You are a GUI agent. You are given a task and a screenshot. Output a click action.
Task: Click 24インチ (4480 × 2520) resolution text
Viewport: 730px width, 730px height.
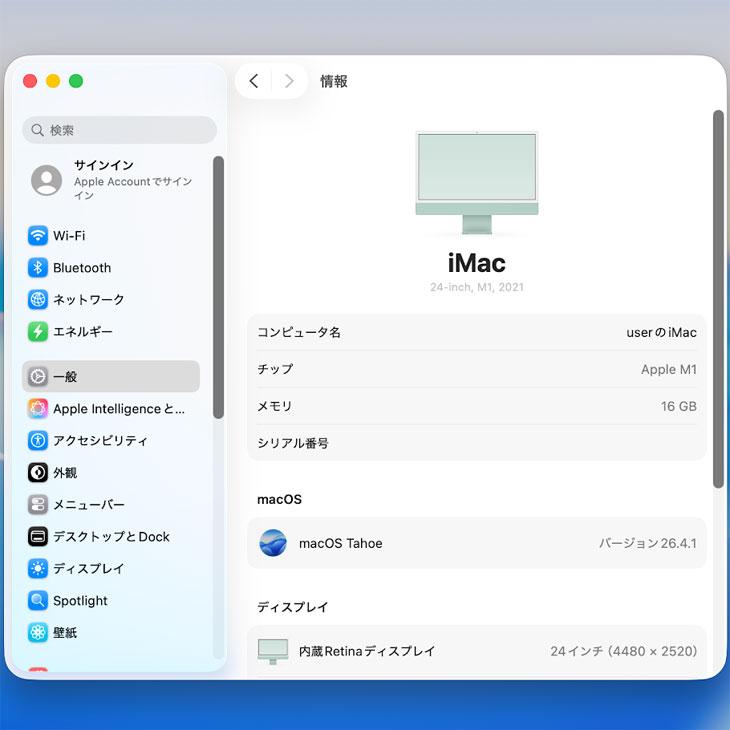[623, 651]
